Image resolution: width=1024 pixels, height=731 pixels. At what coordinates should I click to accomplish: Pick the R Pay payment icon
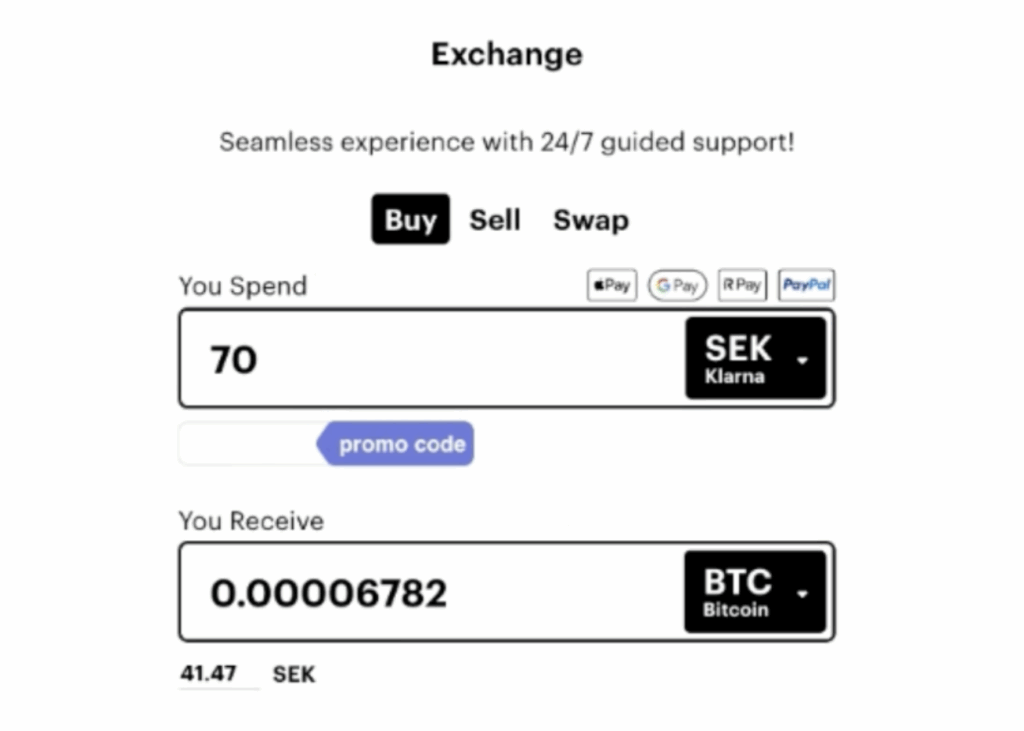tap(741, 286)
